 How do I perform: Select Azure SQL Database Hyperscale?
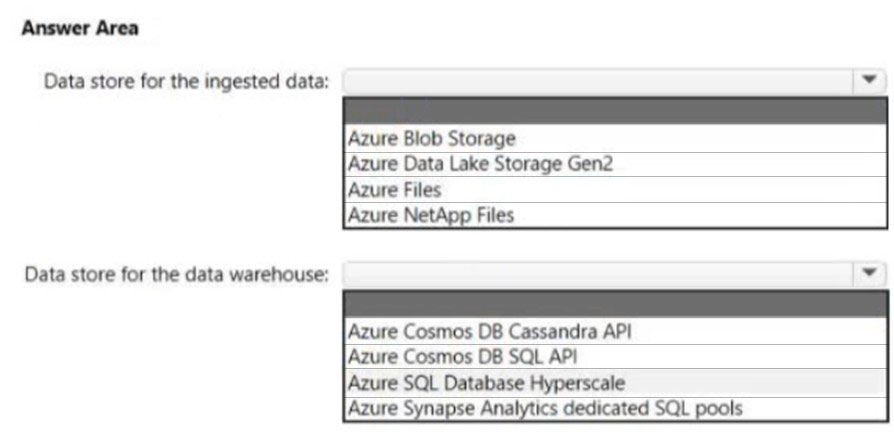[x=615, y=382]
